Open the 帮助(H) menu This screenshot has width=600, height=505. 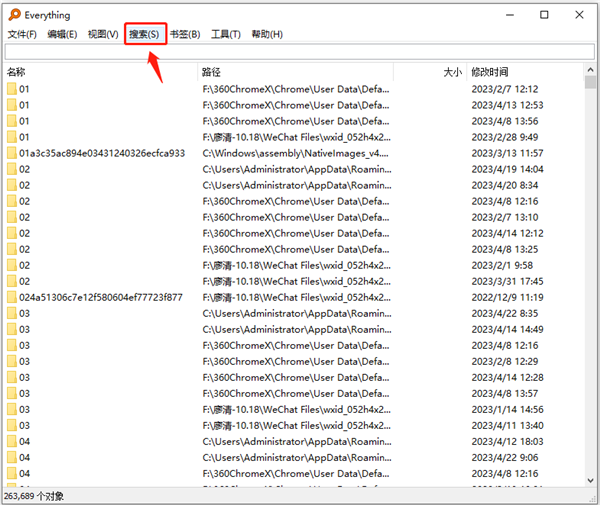point(267,34)
